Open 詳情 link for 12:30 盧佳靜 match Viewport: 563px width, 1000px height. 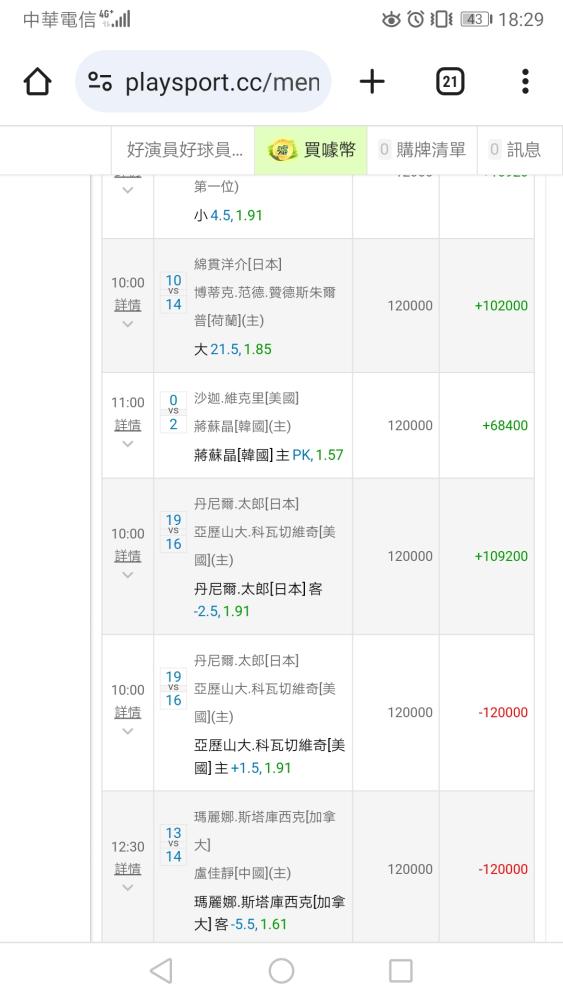[x=128, y=869]
